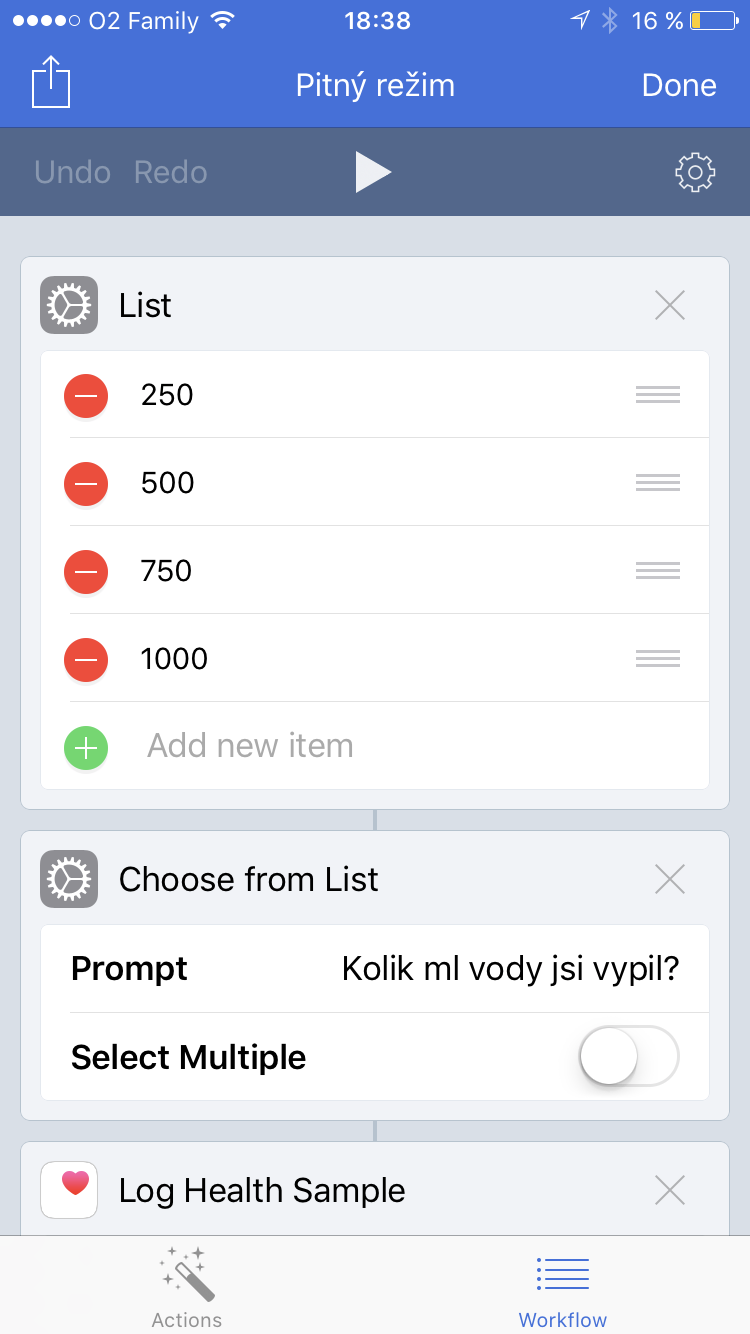This screenshot has width=750, height=1334.
Task: Grab the reorder handle for 250
Action: (657, 395)
